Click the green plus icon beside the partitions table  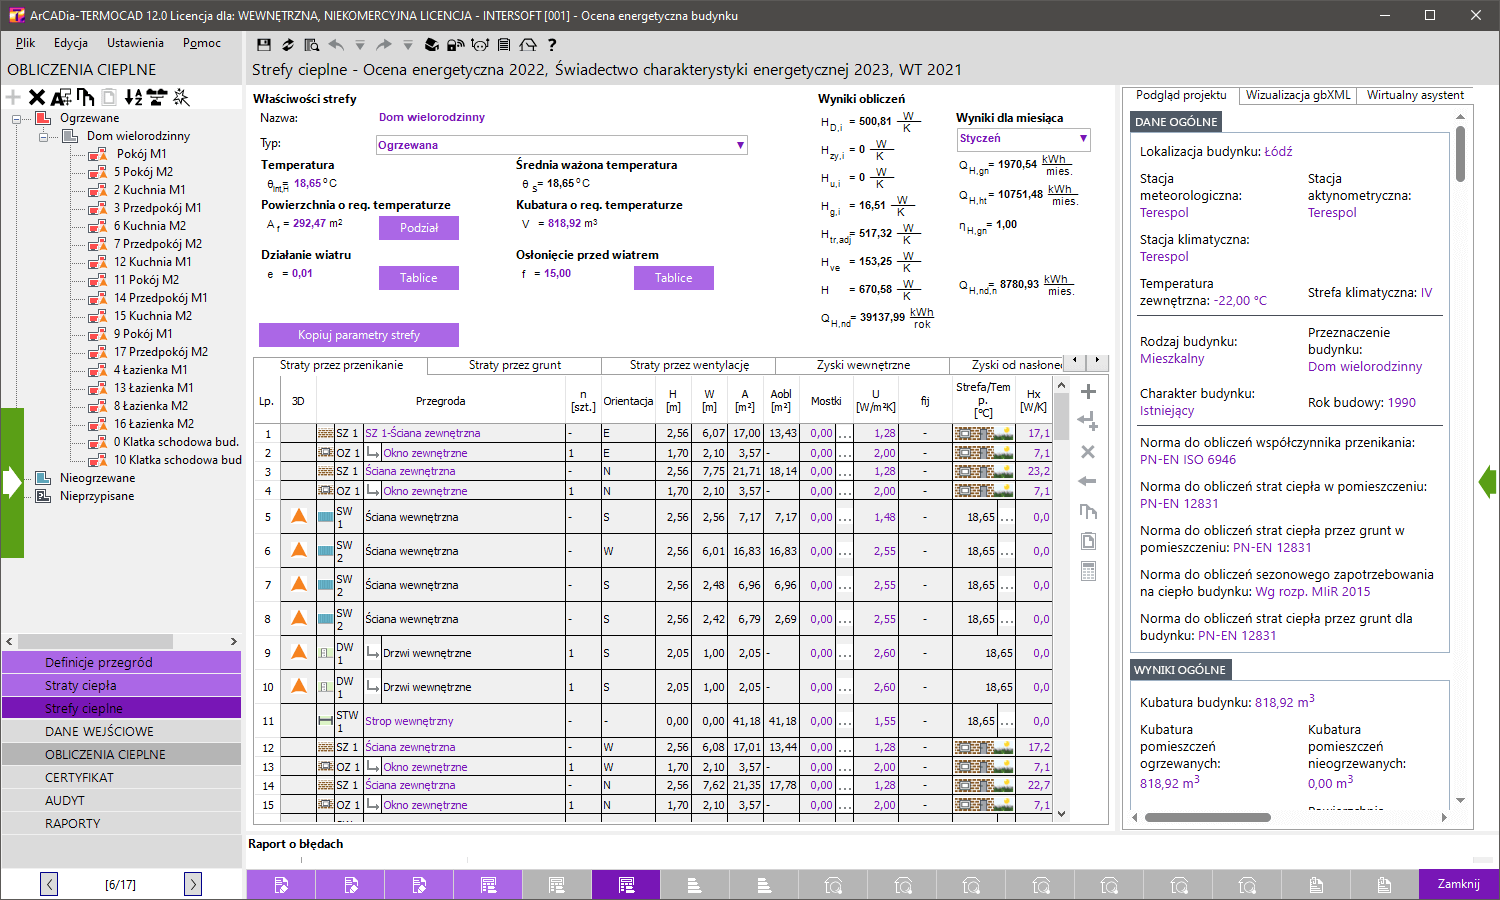pos(1087,391)
